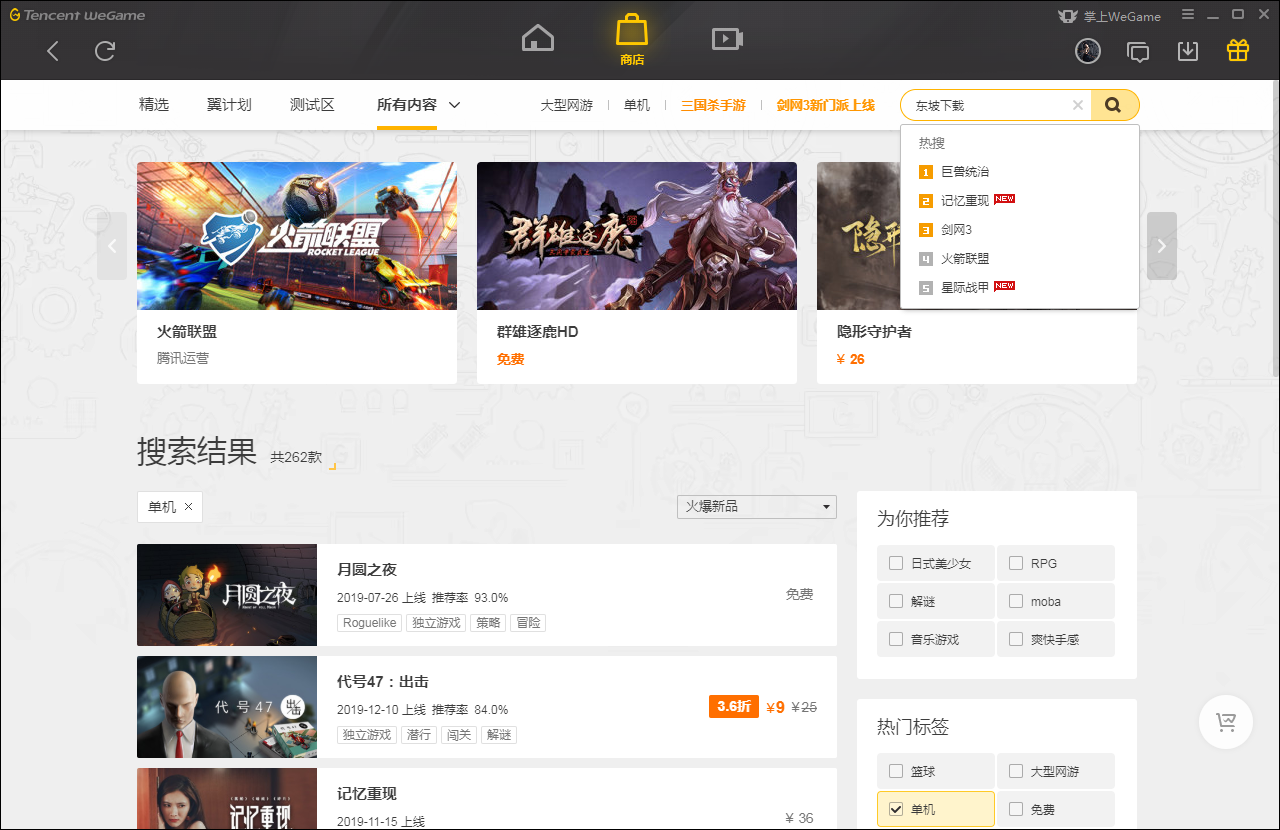1280x830 pixels.
Task: Open the shopping cart floating button
Action: tap(1226, 722)
